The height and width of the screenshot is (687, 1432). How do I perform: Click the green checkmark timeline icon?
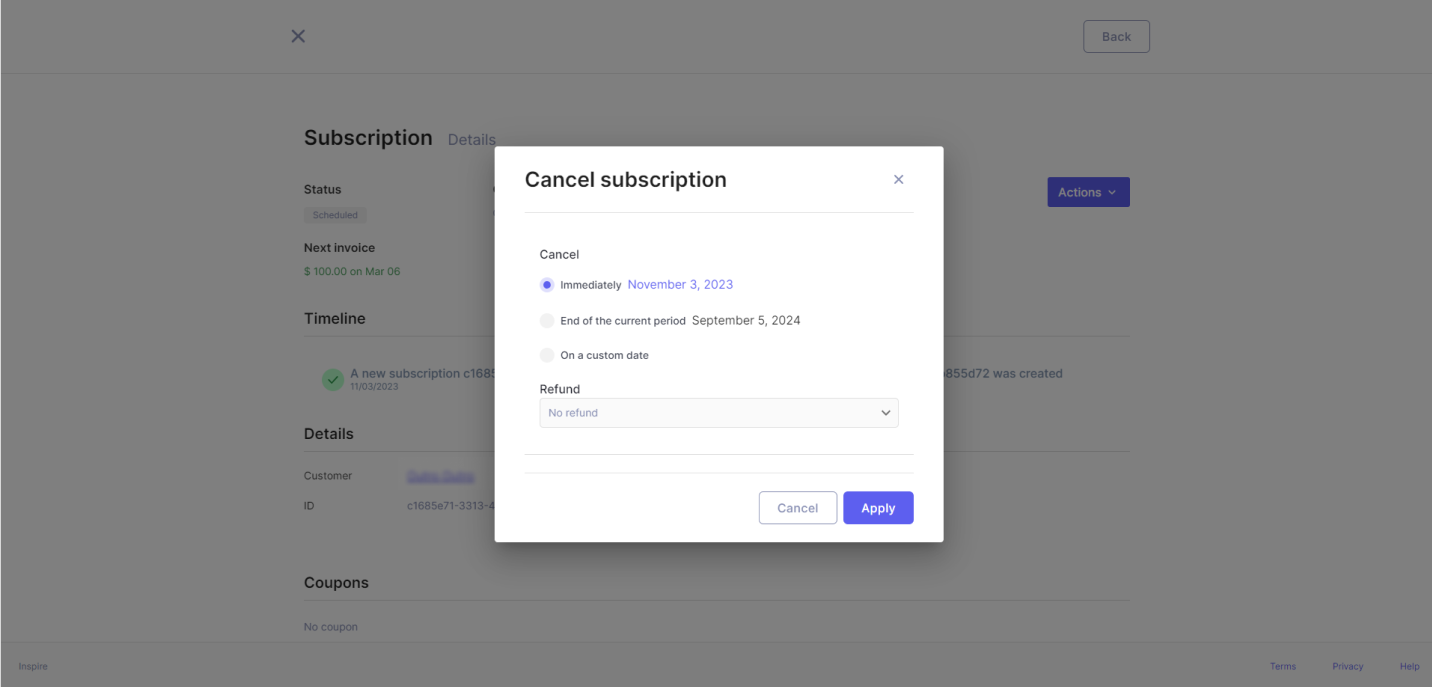[x=333, y=380]
